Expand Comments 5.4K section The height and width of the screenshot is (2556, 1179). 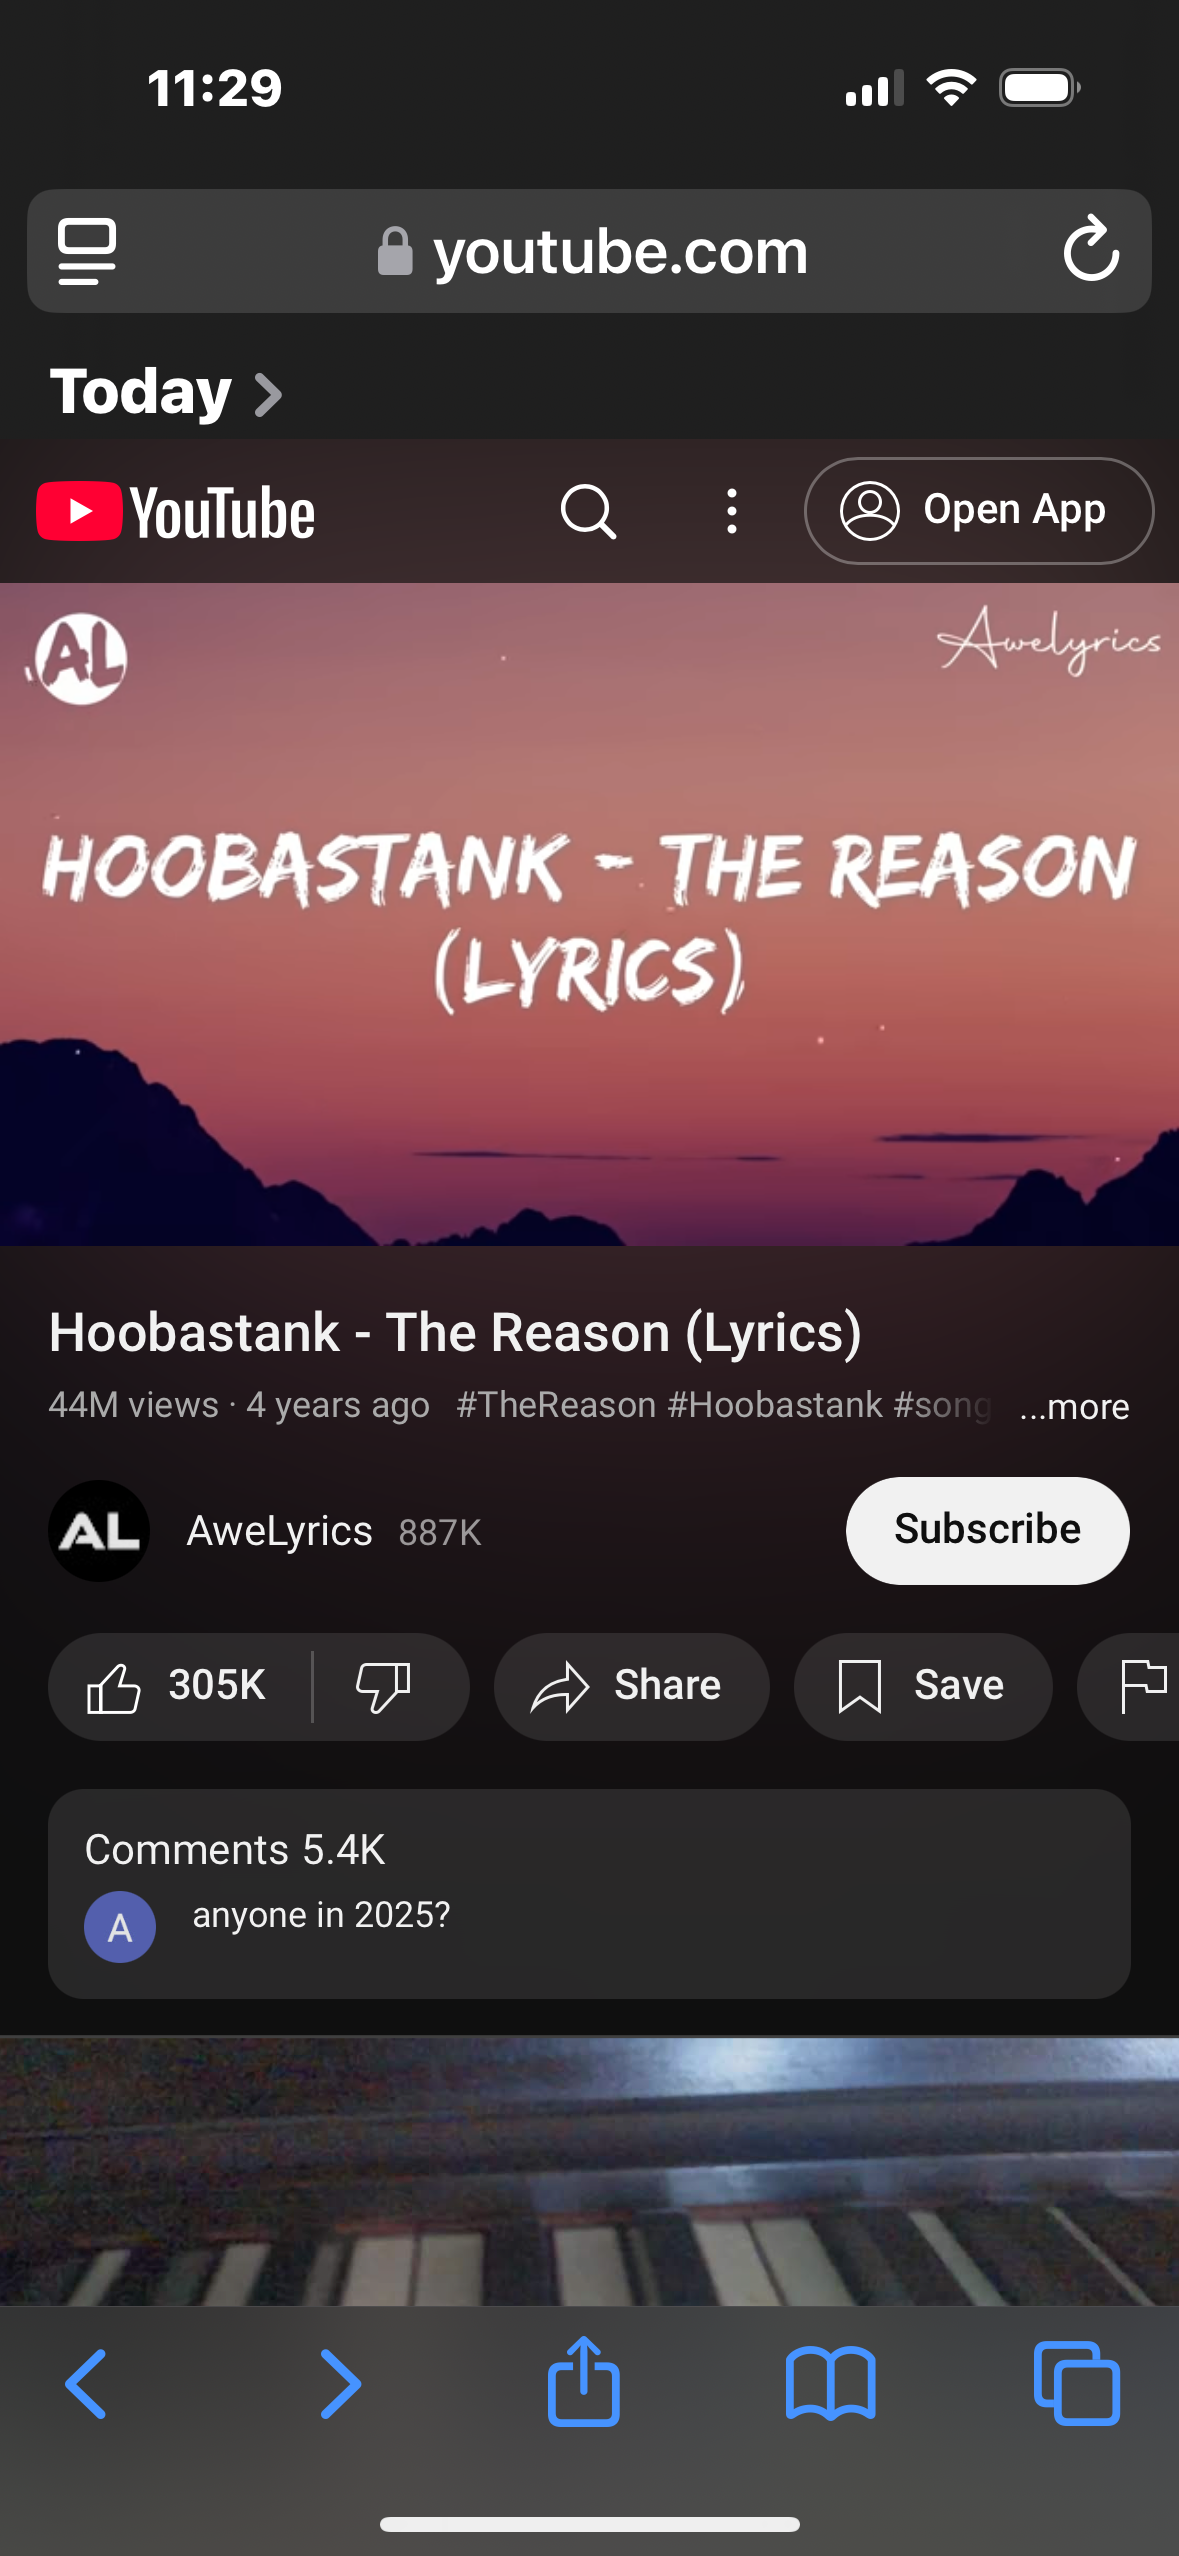pos(589,1893)
